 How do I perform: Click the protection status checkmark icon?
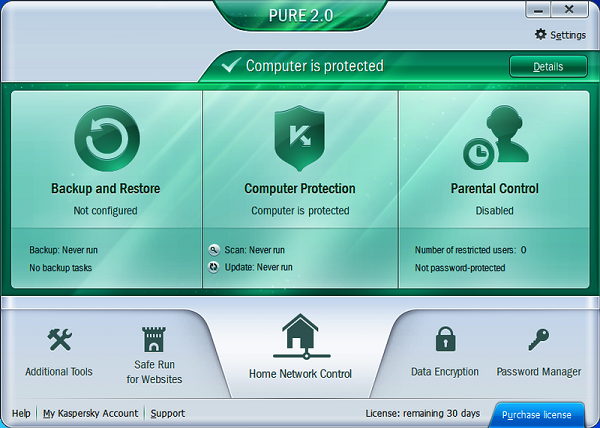232,65
